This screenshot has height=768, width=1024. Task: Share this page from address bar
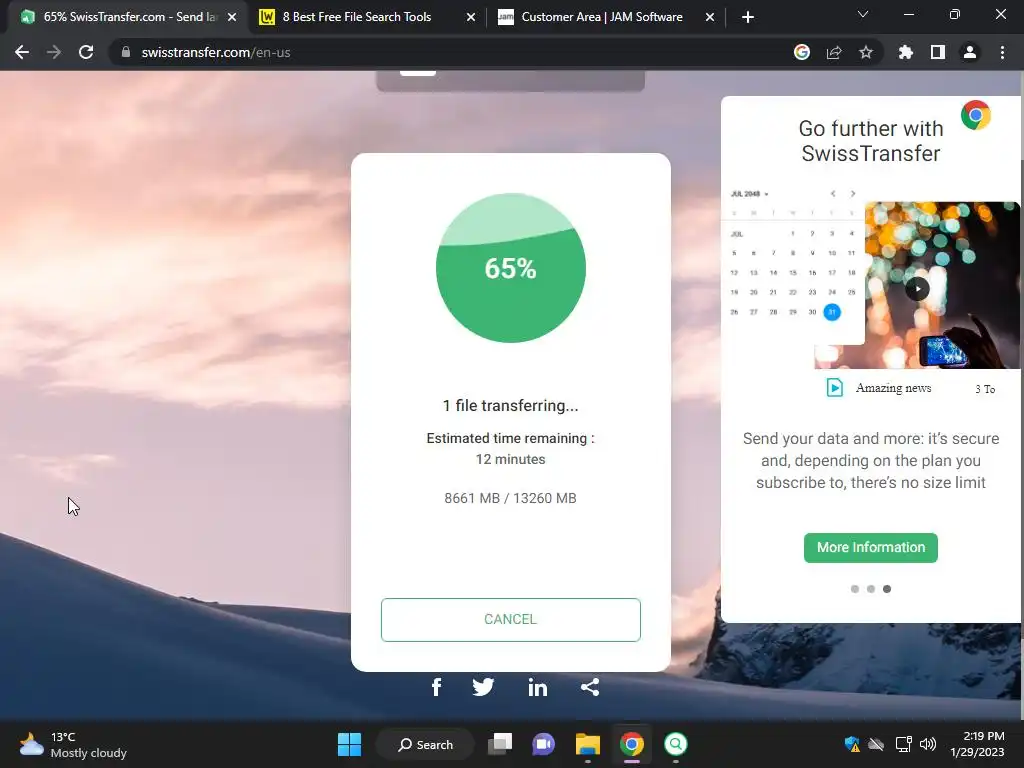point(834,52)
